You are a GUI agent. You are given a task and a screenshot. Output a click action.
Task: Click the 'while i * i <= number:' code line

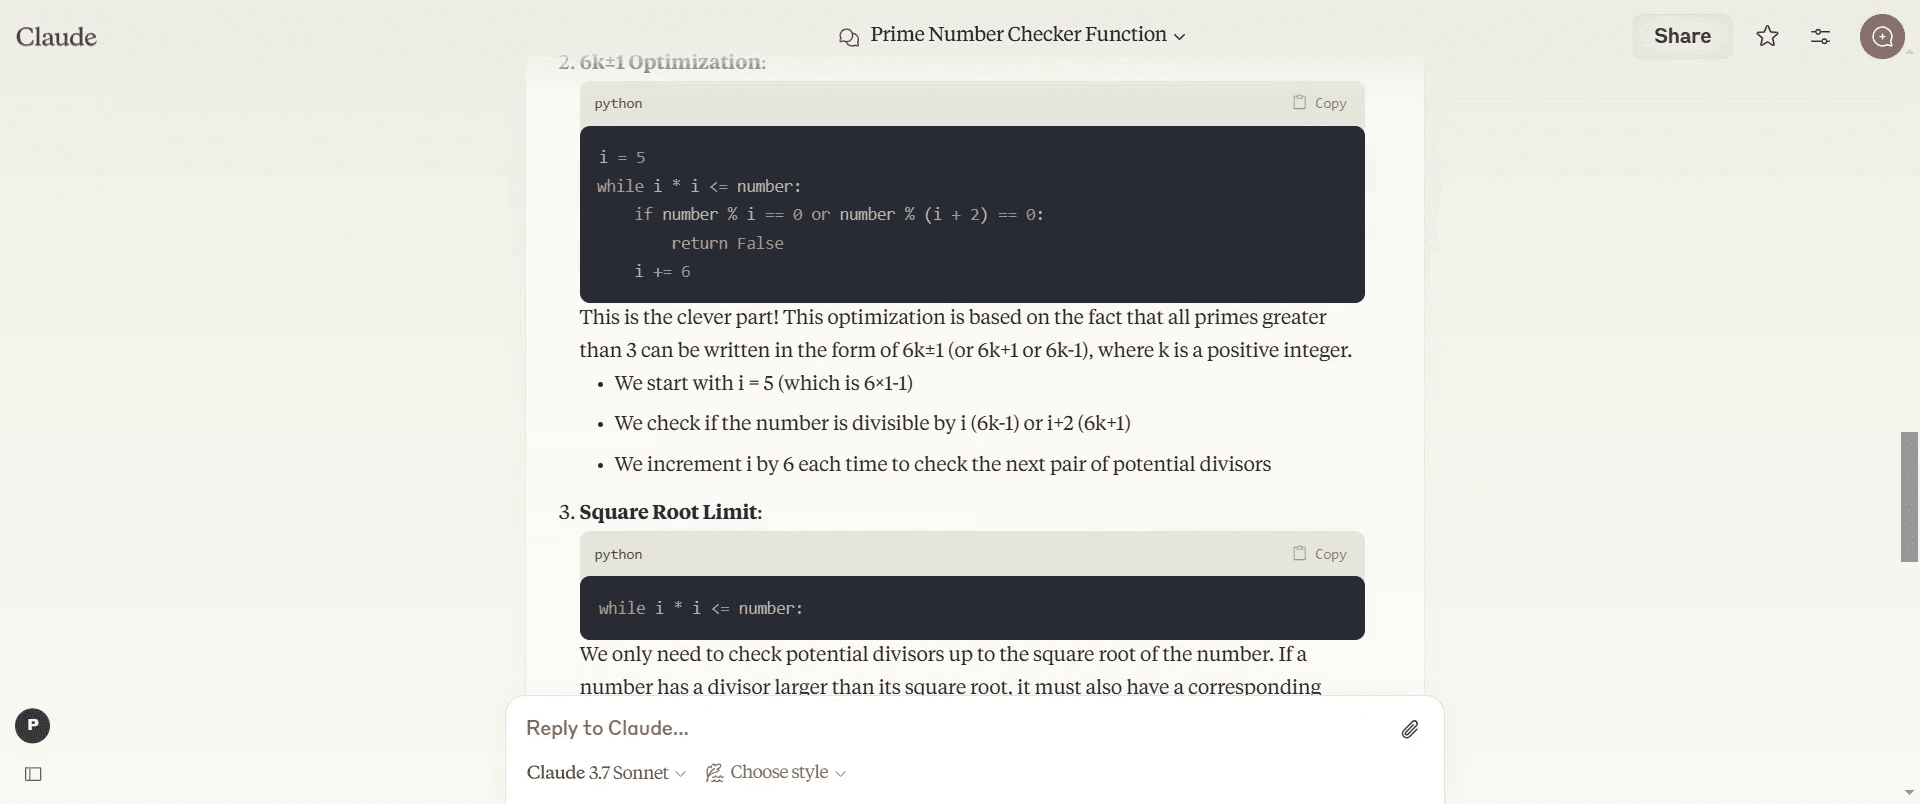[700, 608]
